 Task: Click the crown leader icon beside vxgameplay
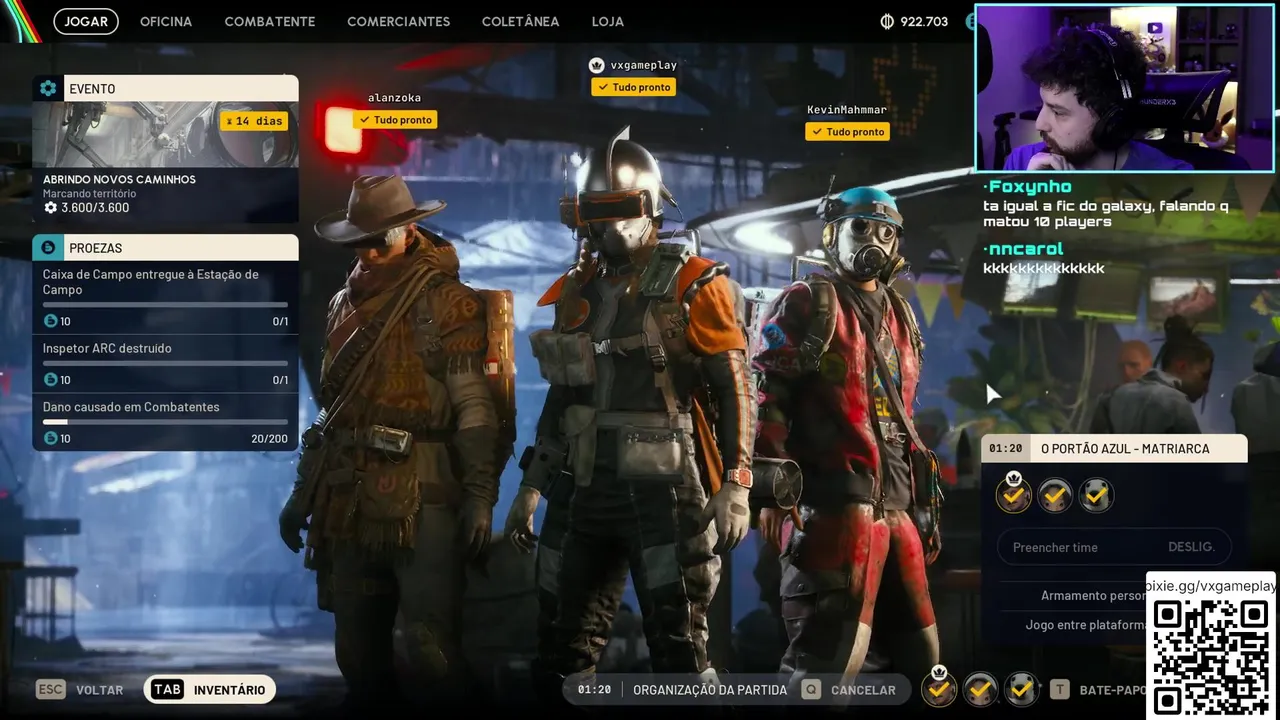click(597, 65)
